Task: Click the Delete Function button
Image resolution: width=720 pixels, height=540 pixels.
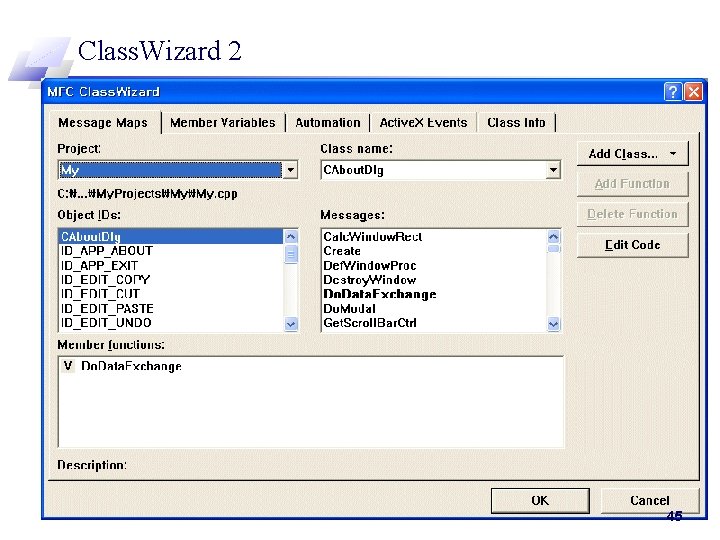Action: pos(632,214)
